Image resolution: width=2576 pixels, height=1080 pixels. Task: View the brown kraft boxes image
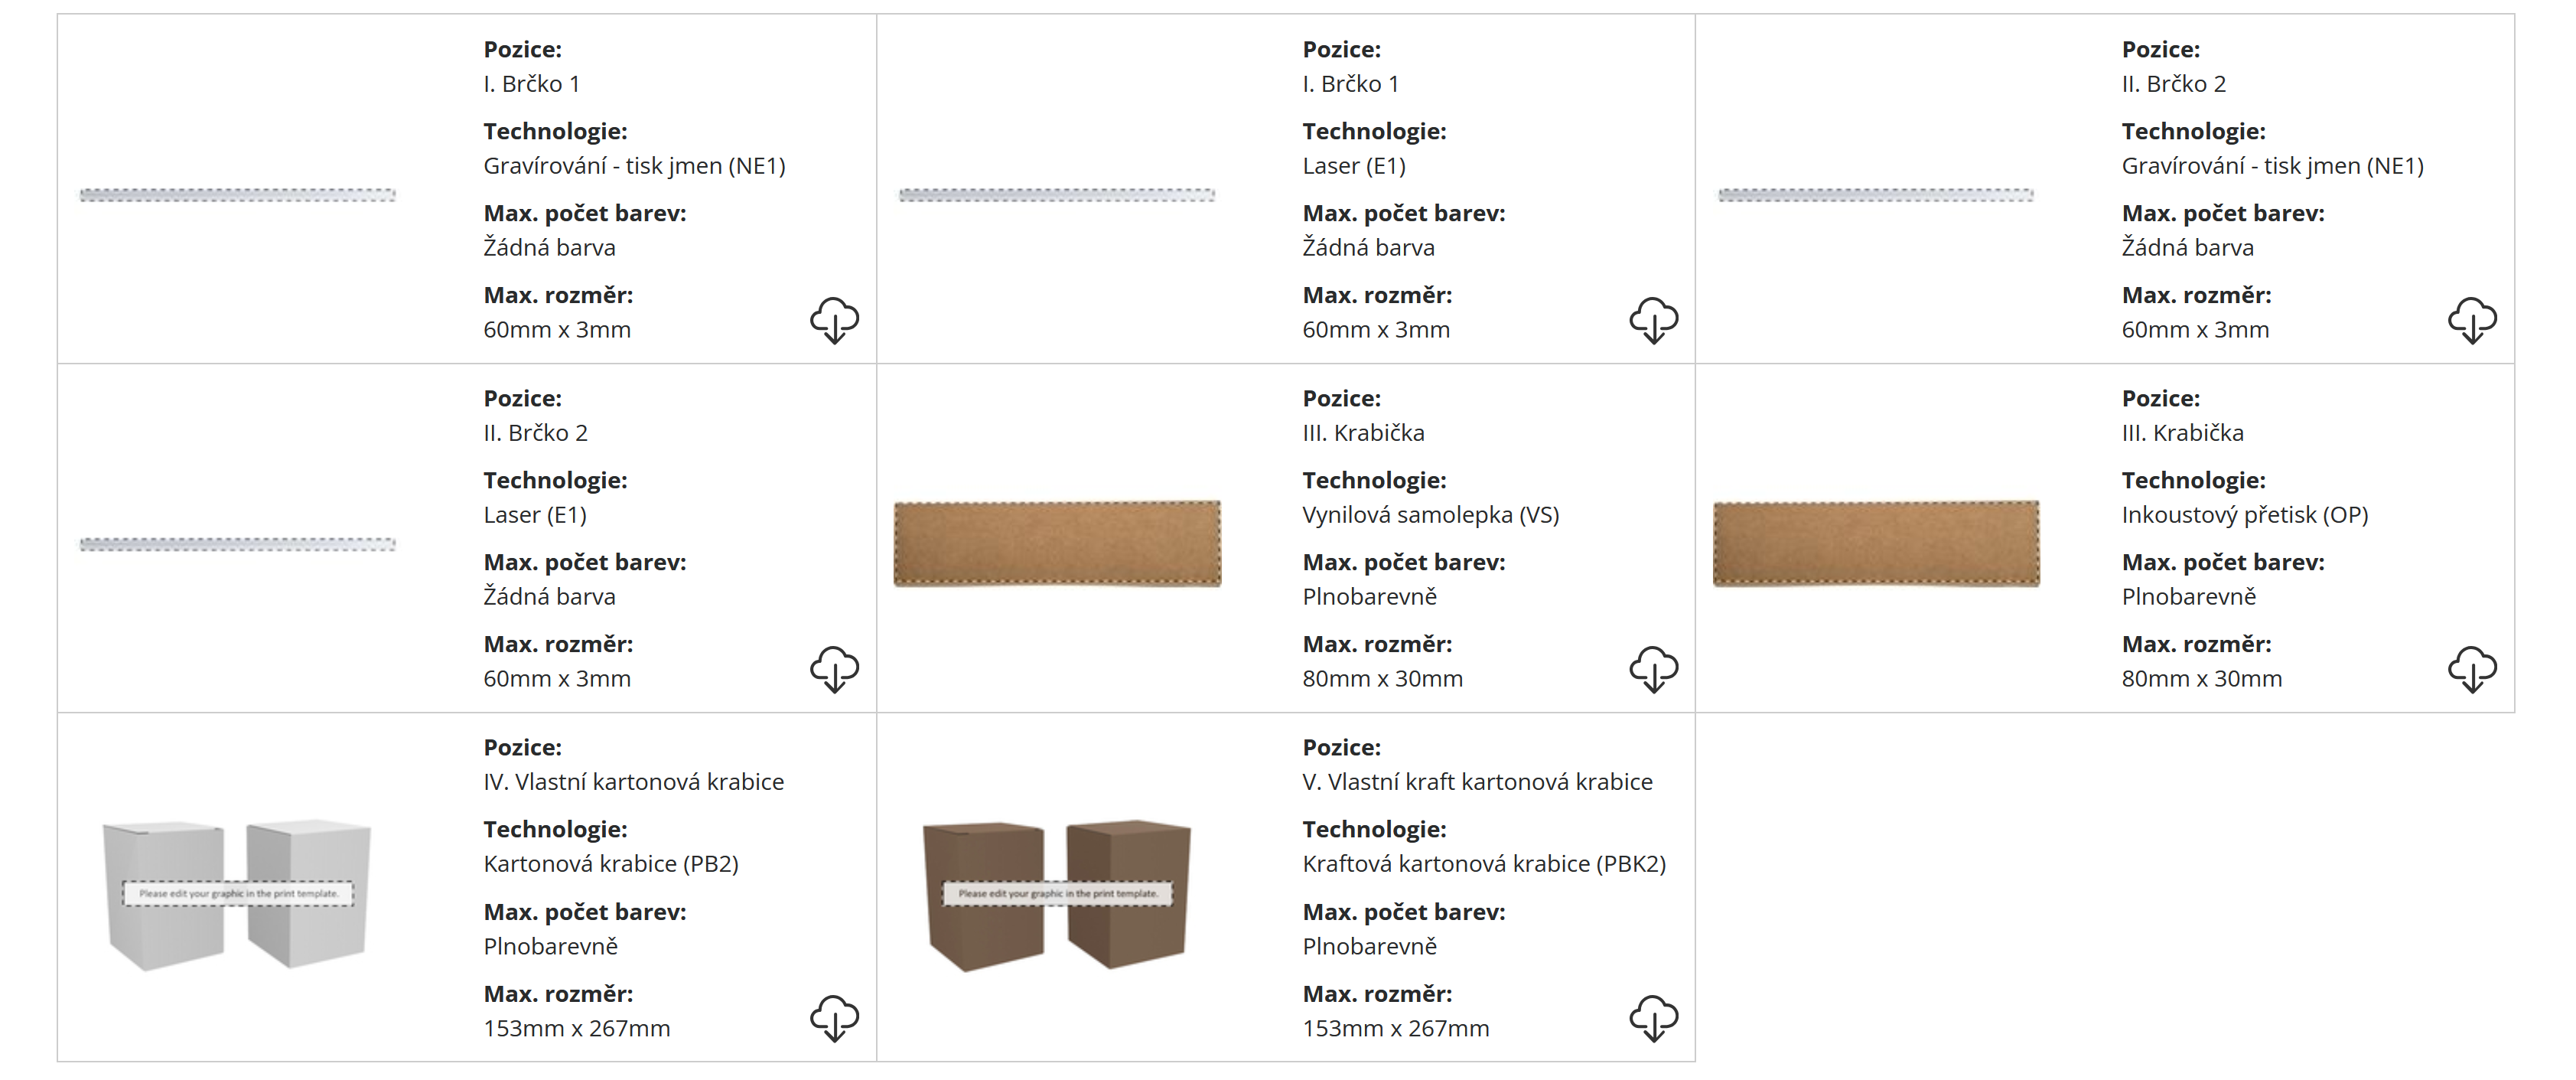[x=1057, y=893]
